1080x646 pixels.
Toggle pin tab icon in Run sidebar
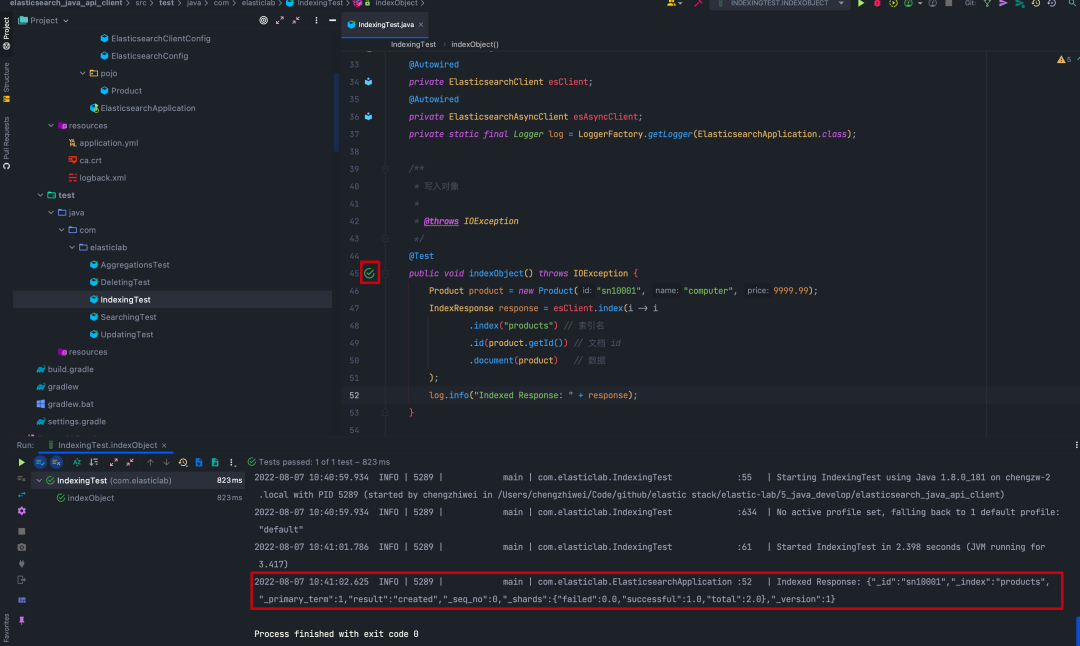click(x=21, y=621)
